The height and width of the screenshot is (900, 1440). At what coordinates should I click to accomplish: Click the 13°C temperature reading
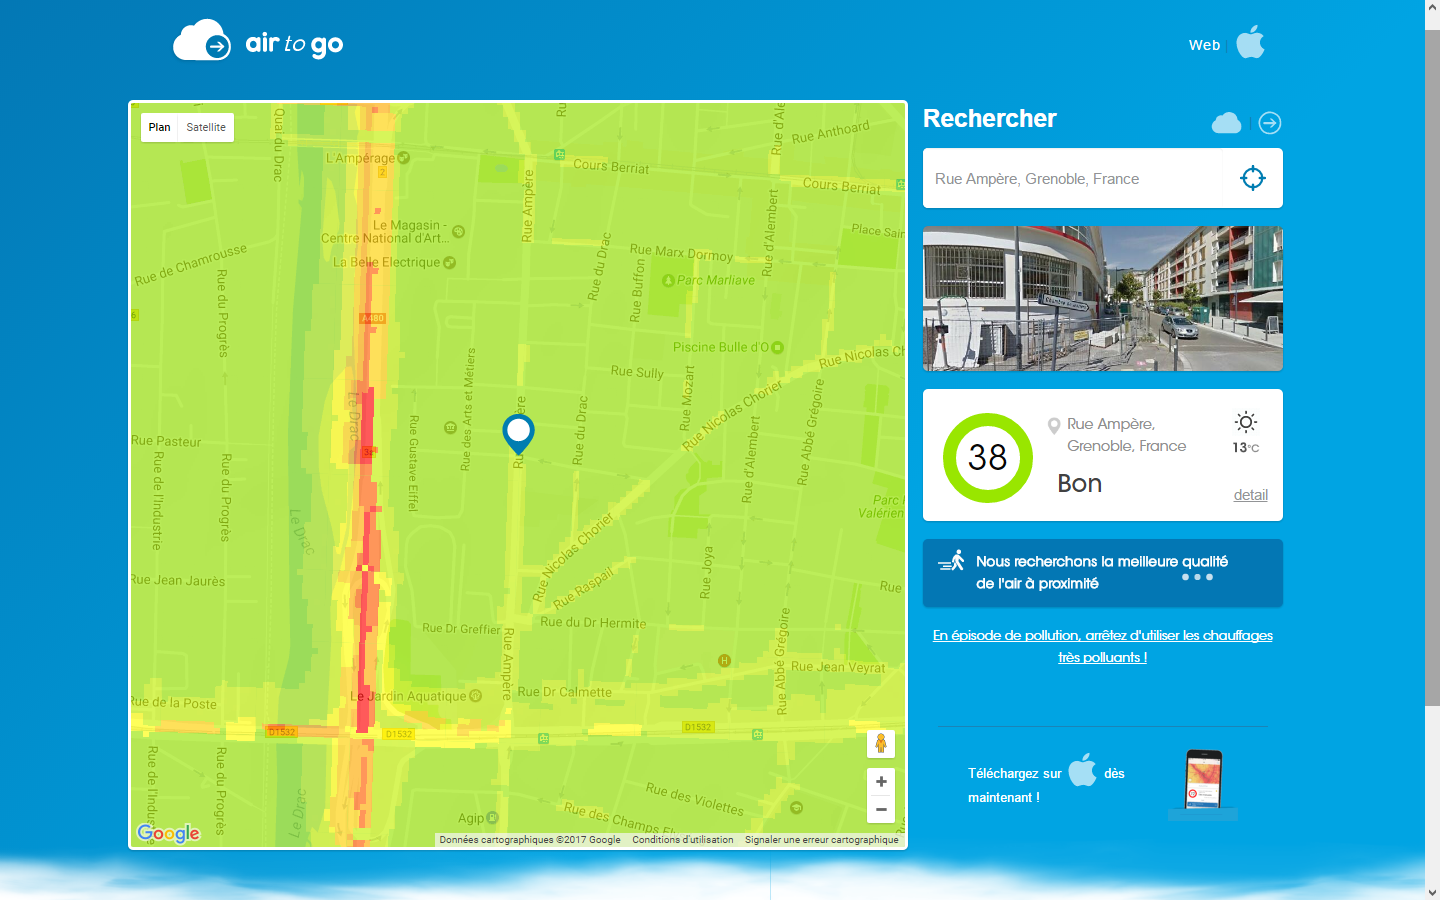(1245, 448)
